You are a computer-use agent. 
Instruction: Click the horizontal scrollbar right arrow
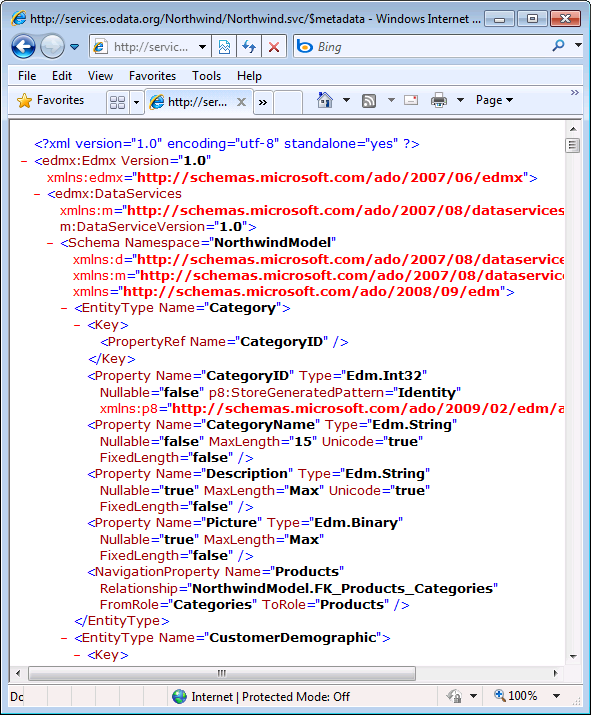point(555,673)
